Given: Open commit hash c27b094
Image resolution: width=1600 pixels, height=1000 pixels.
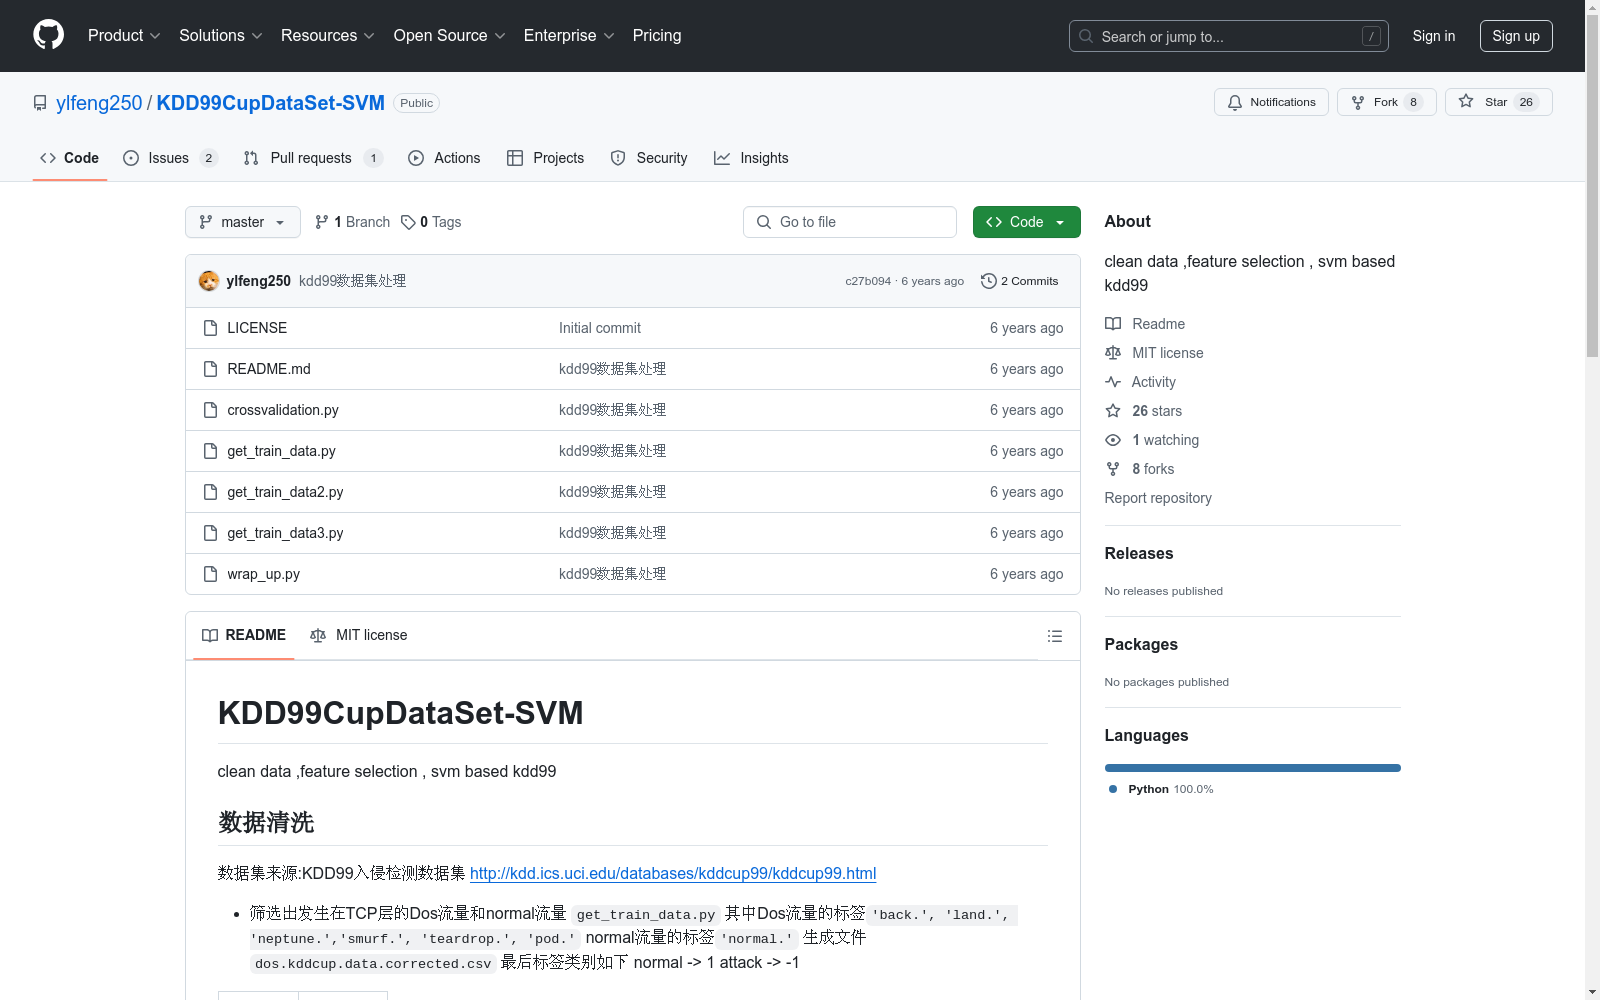Looking at the screenshot, I should click(868, 281).
